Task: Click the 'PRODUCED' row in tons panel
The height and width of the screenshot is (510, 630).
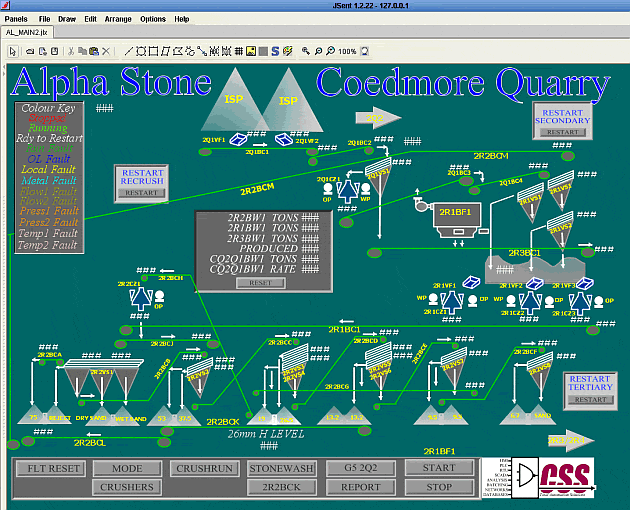Action: (279, 249)
